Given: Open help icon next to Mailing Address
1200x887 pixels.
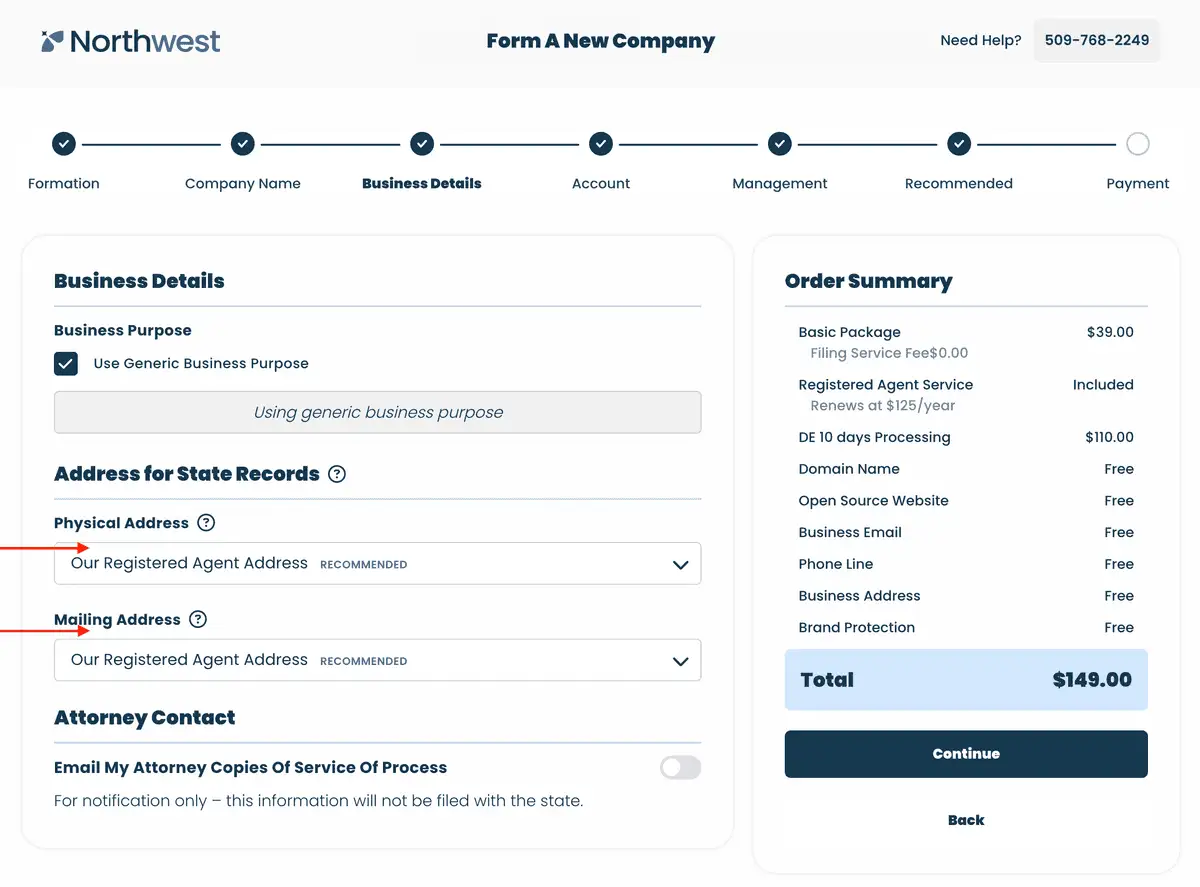Looking at the screenshot, I should point(198,620).
